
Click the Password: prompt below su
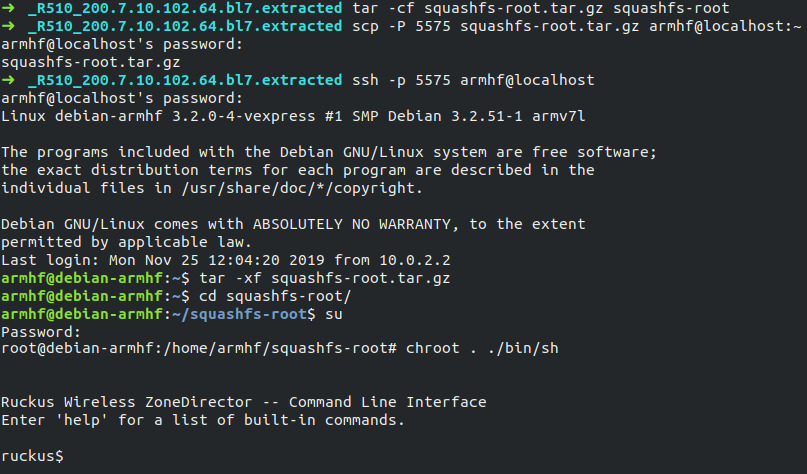tap(39, 331)
